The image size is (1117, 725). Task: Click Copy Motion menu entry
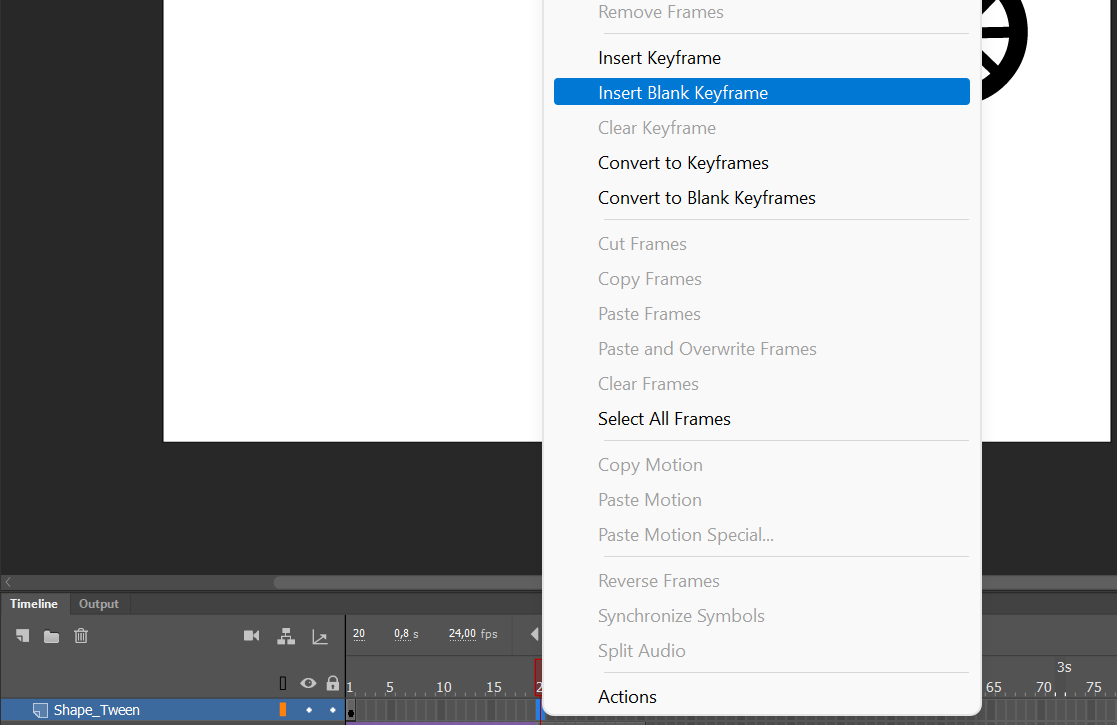pos(762,465)
